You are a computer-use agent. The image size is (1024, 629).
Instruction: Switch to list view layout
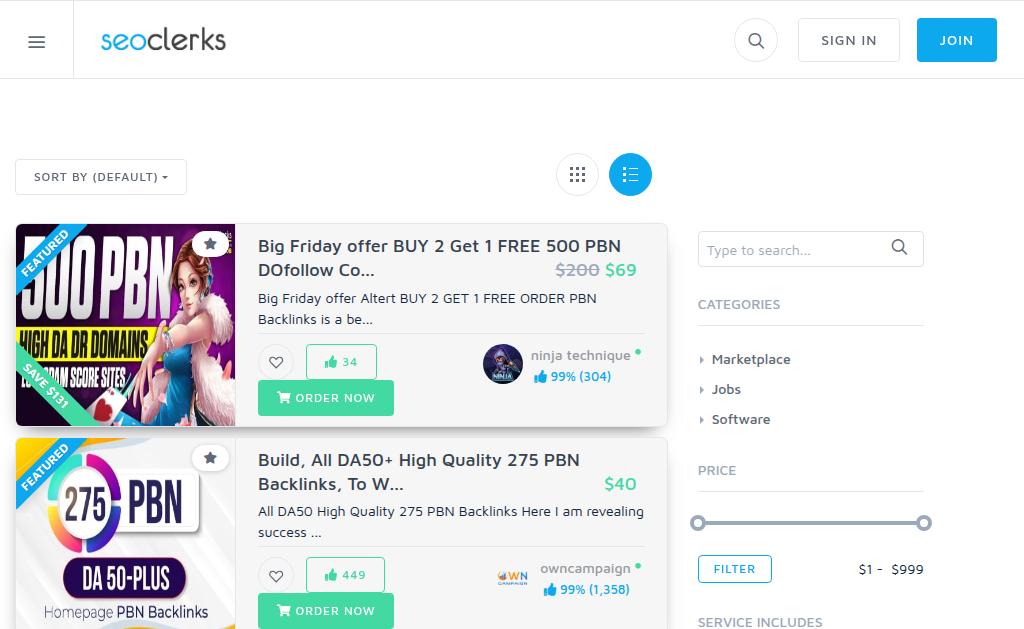630,175
